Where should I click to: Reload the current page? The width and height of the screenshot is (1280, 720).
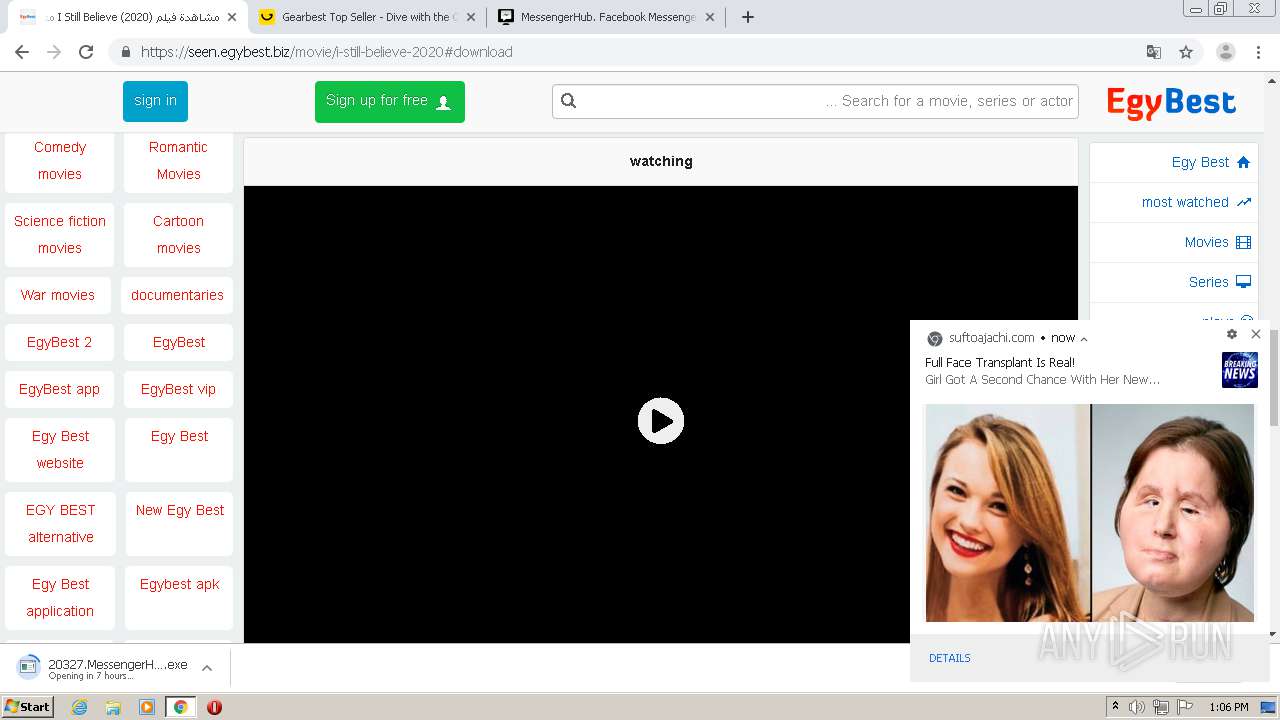point(86,52)
